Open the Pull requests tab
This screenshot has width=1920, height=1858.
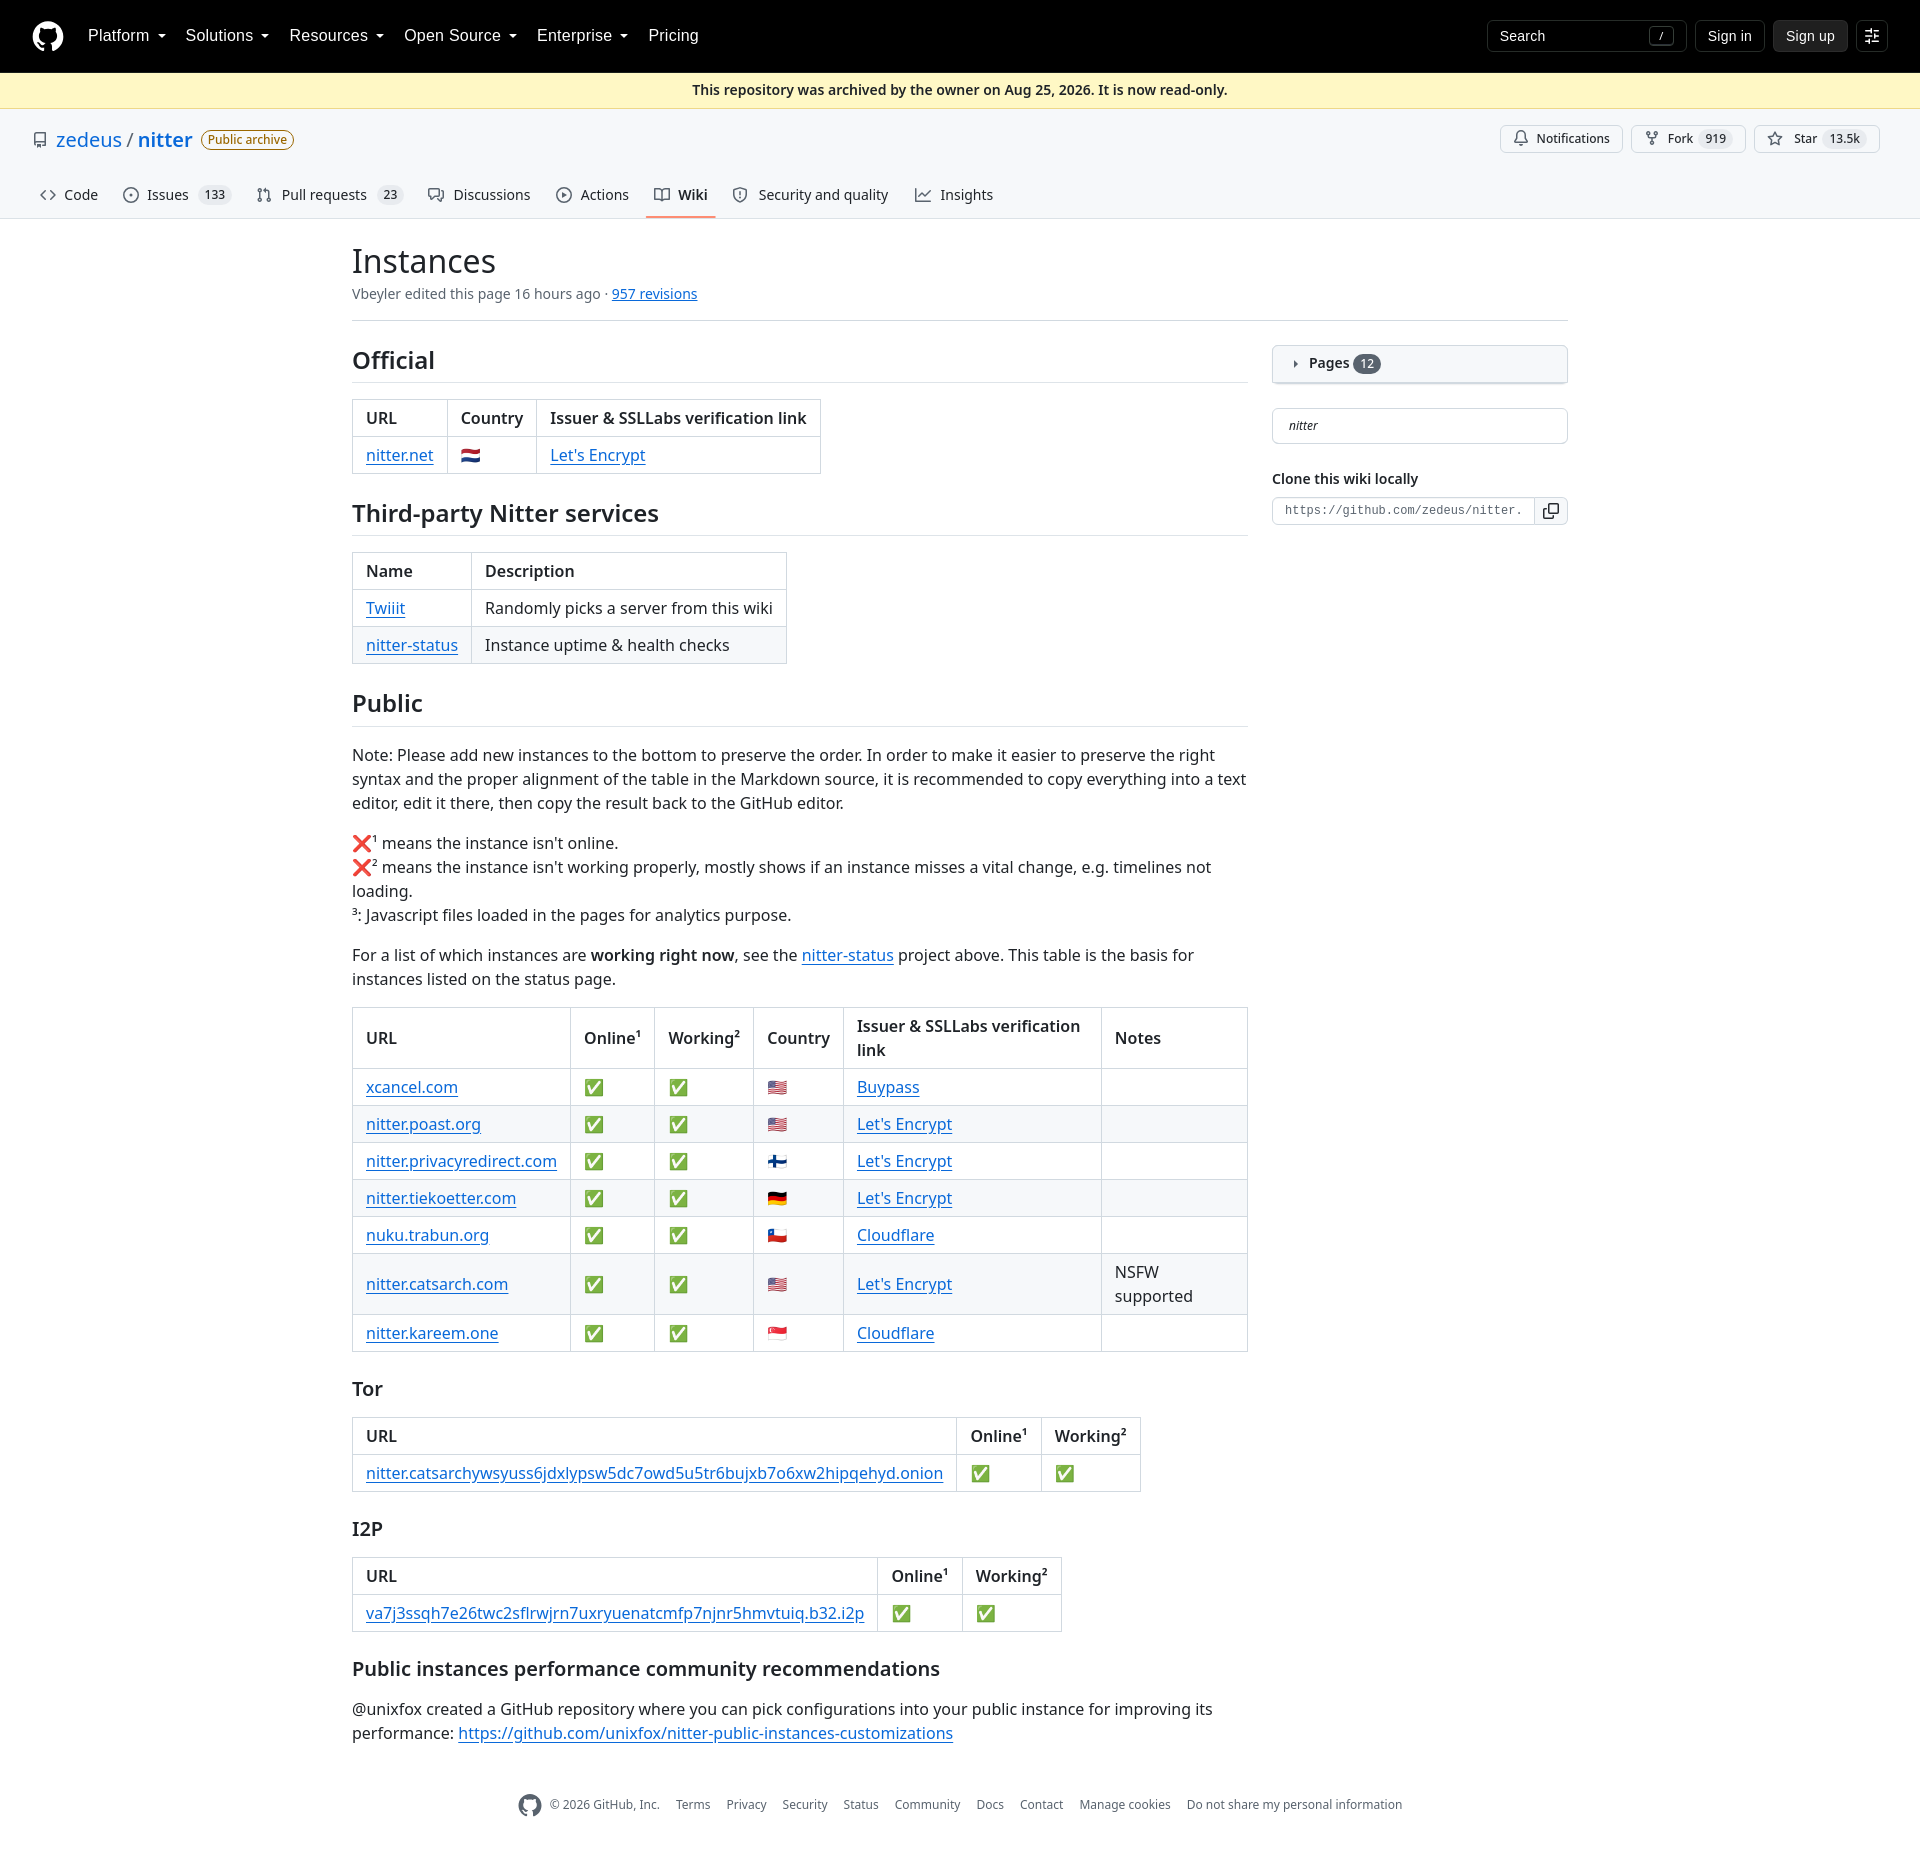click(x=330, y=195)
